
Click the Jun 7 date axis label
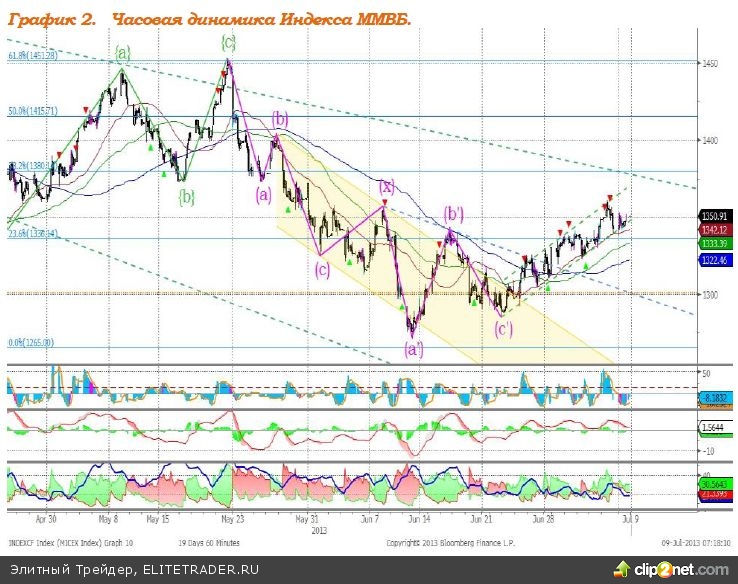370,519
